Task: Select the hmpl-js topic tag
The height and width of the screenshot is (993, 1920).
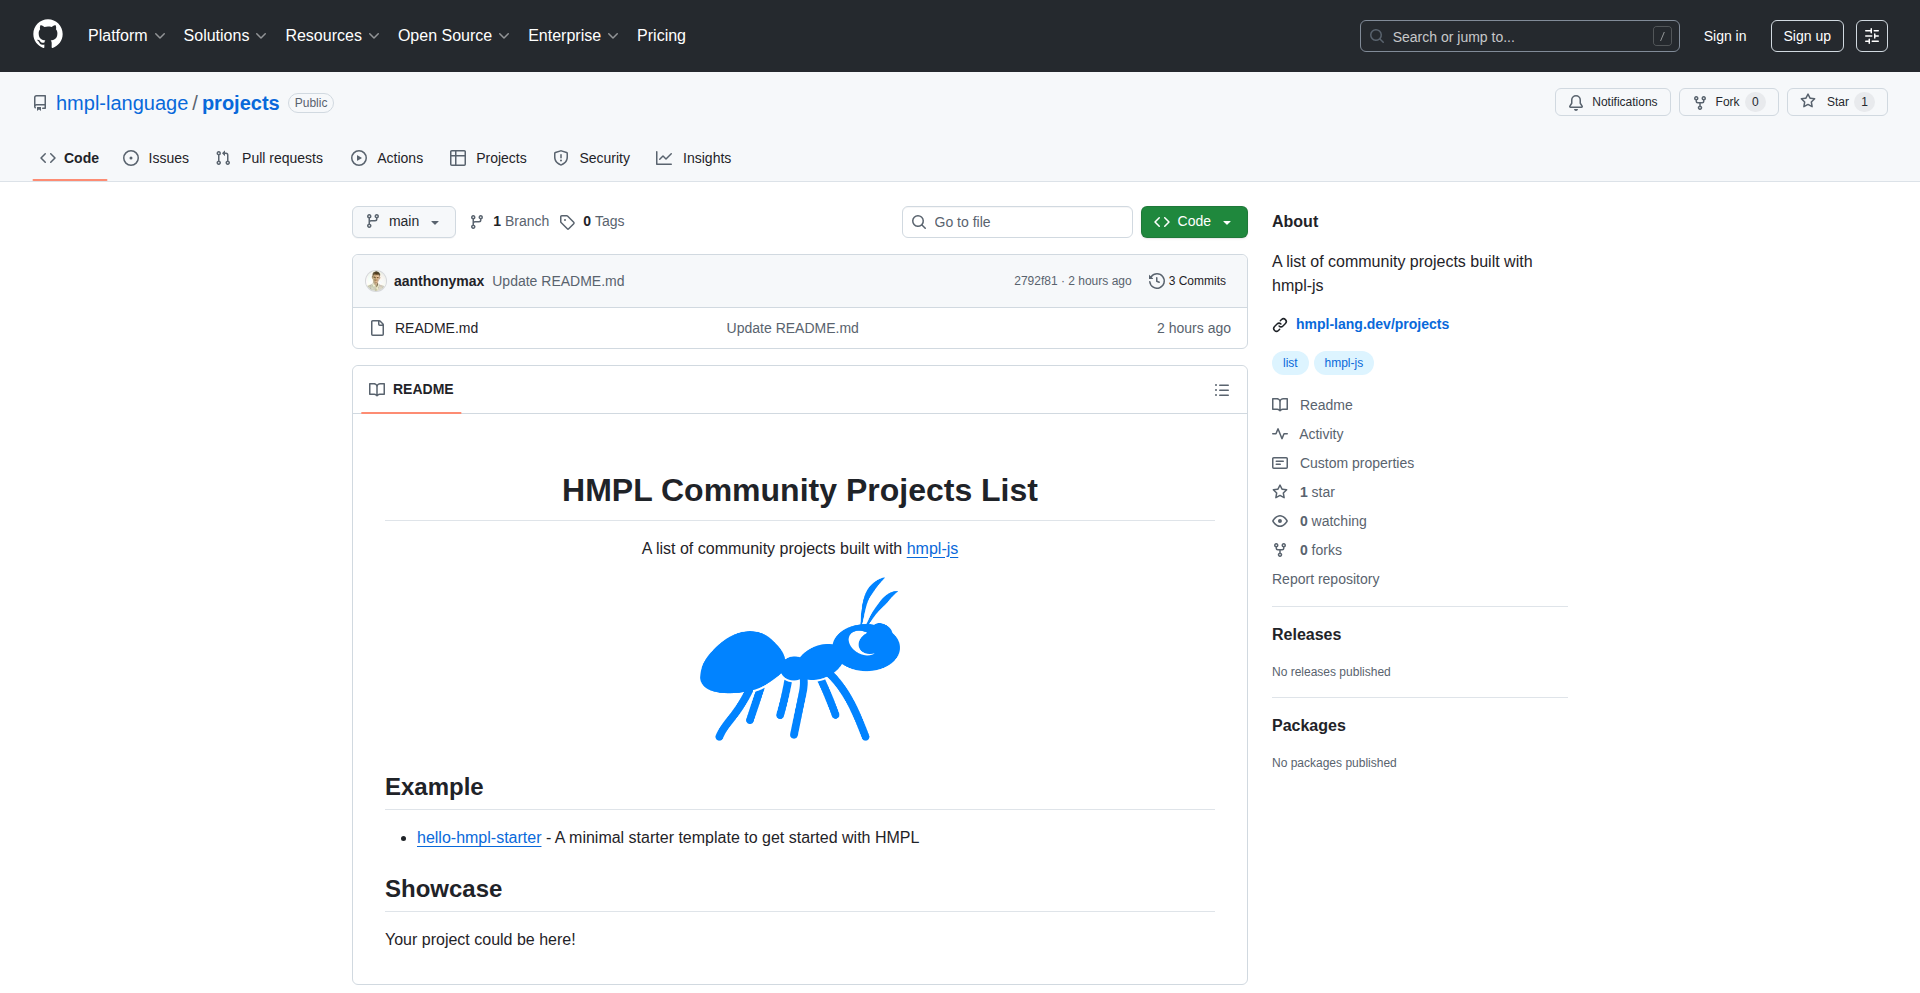Action: 1343,363
